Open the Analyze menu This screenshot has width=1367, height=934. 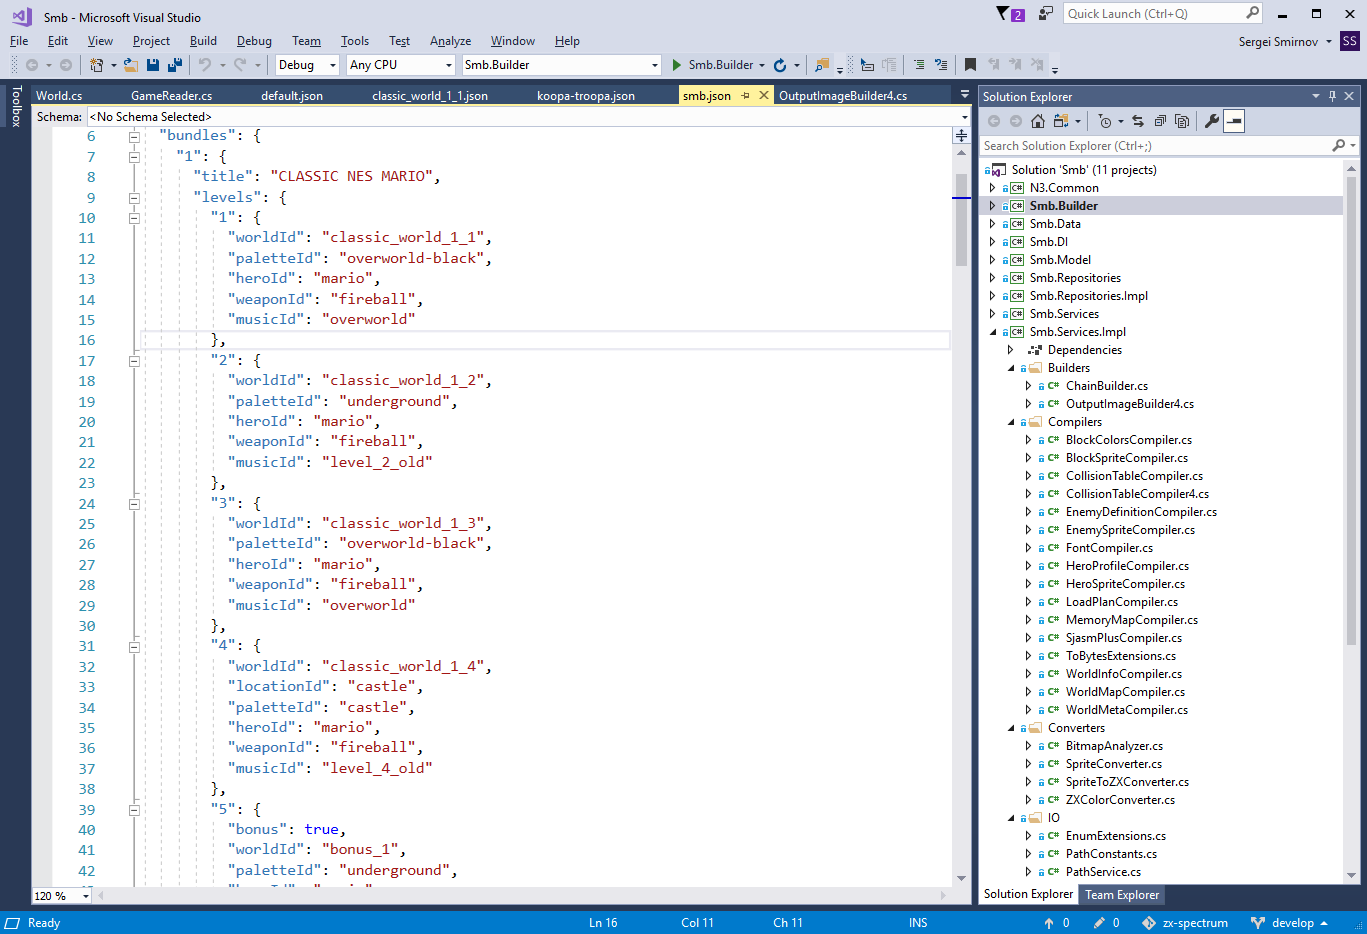pos(450,41)
